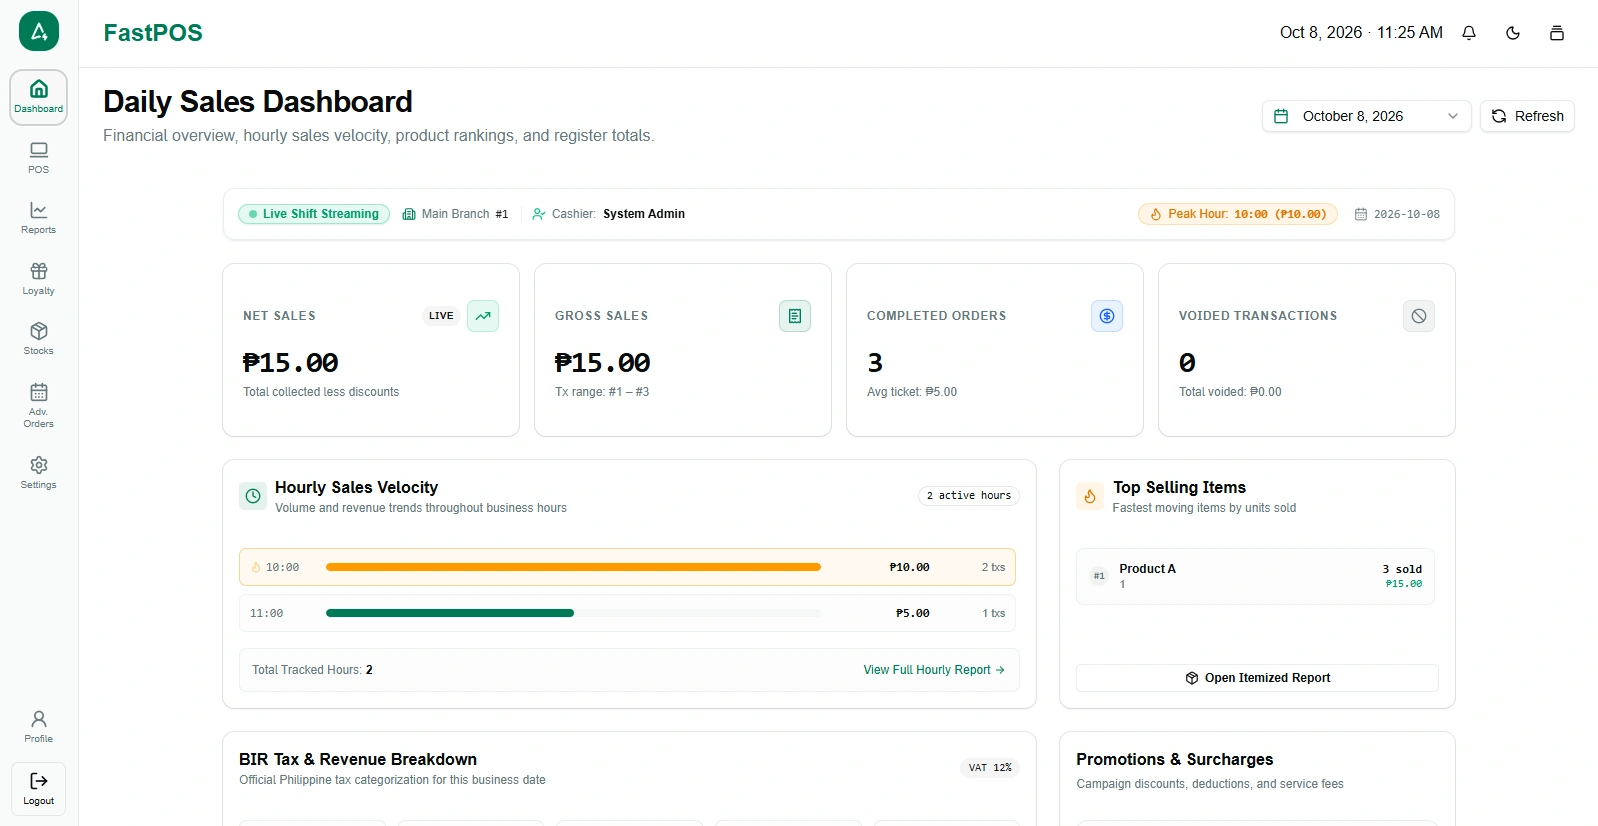
Task: Click 'Avg ticket: ₱5.00' text
Action: click(x=912, y=392)
